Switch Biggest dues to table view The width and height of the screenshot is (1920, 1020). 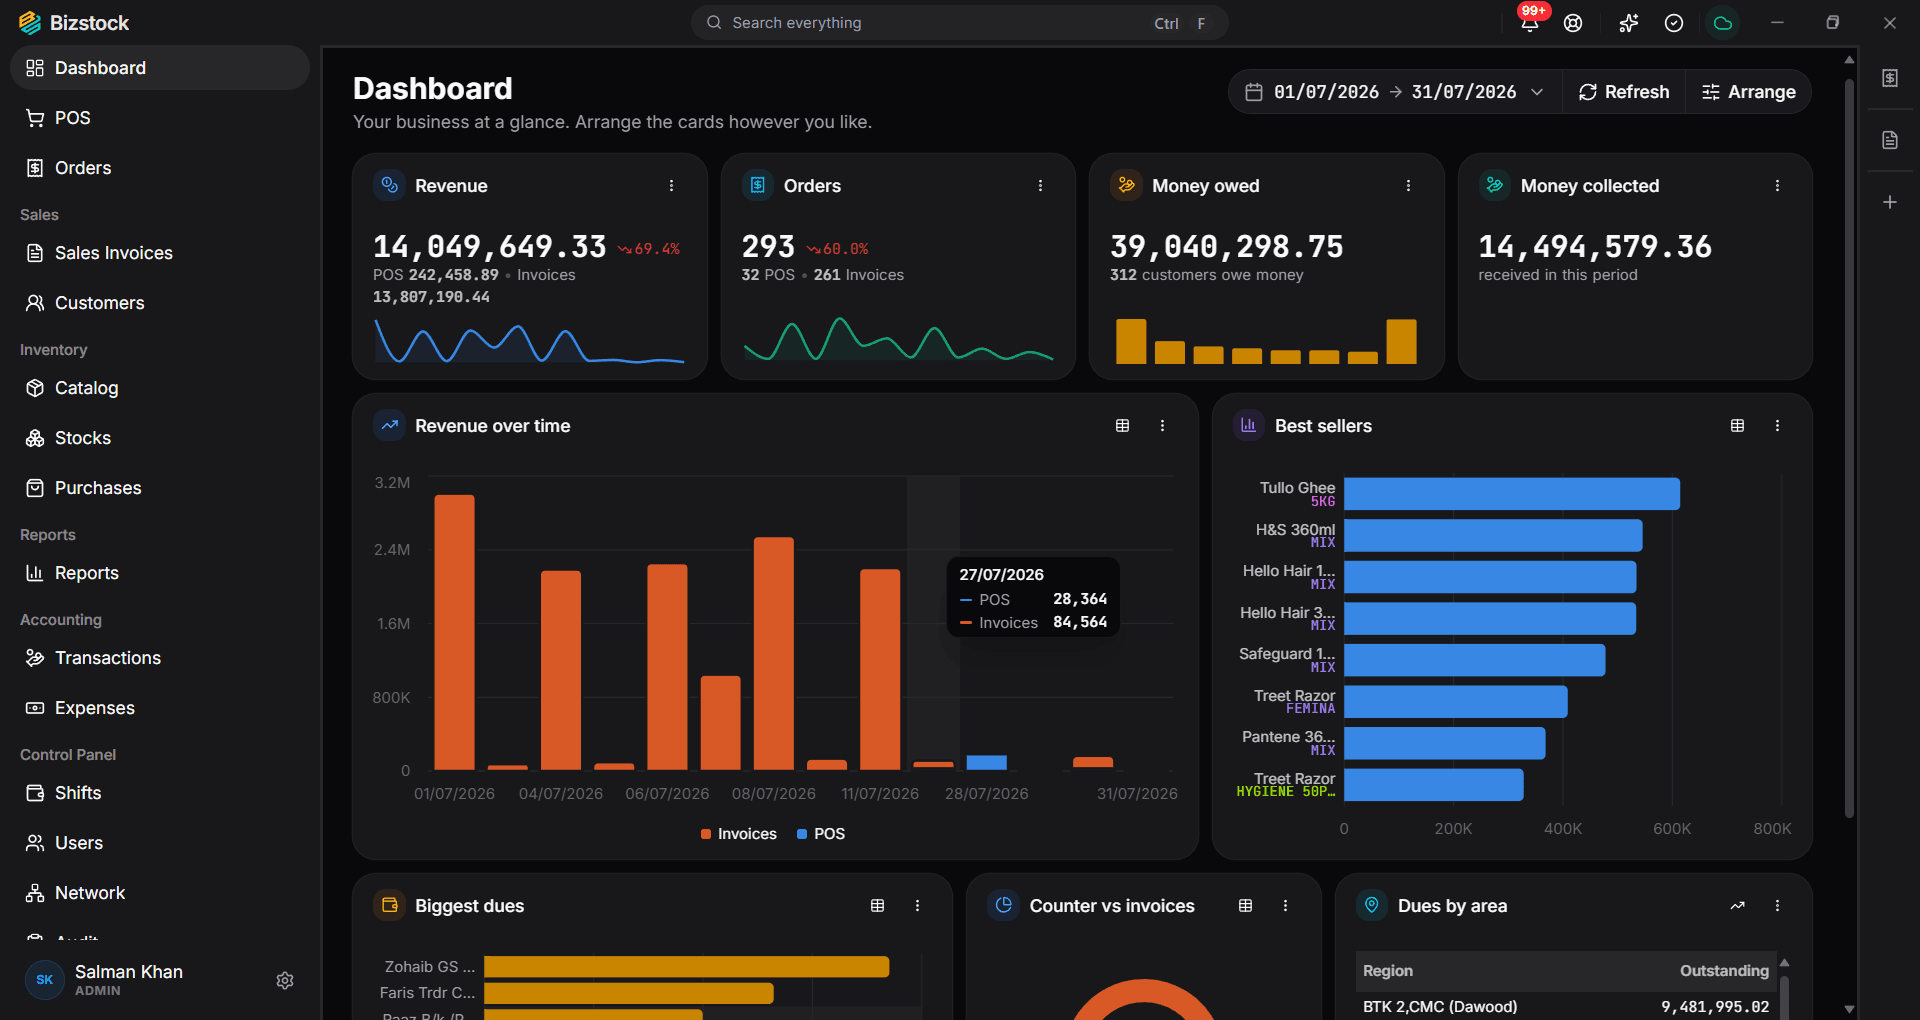tap(877, 906)
